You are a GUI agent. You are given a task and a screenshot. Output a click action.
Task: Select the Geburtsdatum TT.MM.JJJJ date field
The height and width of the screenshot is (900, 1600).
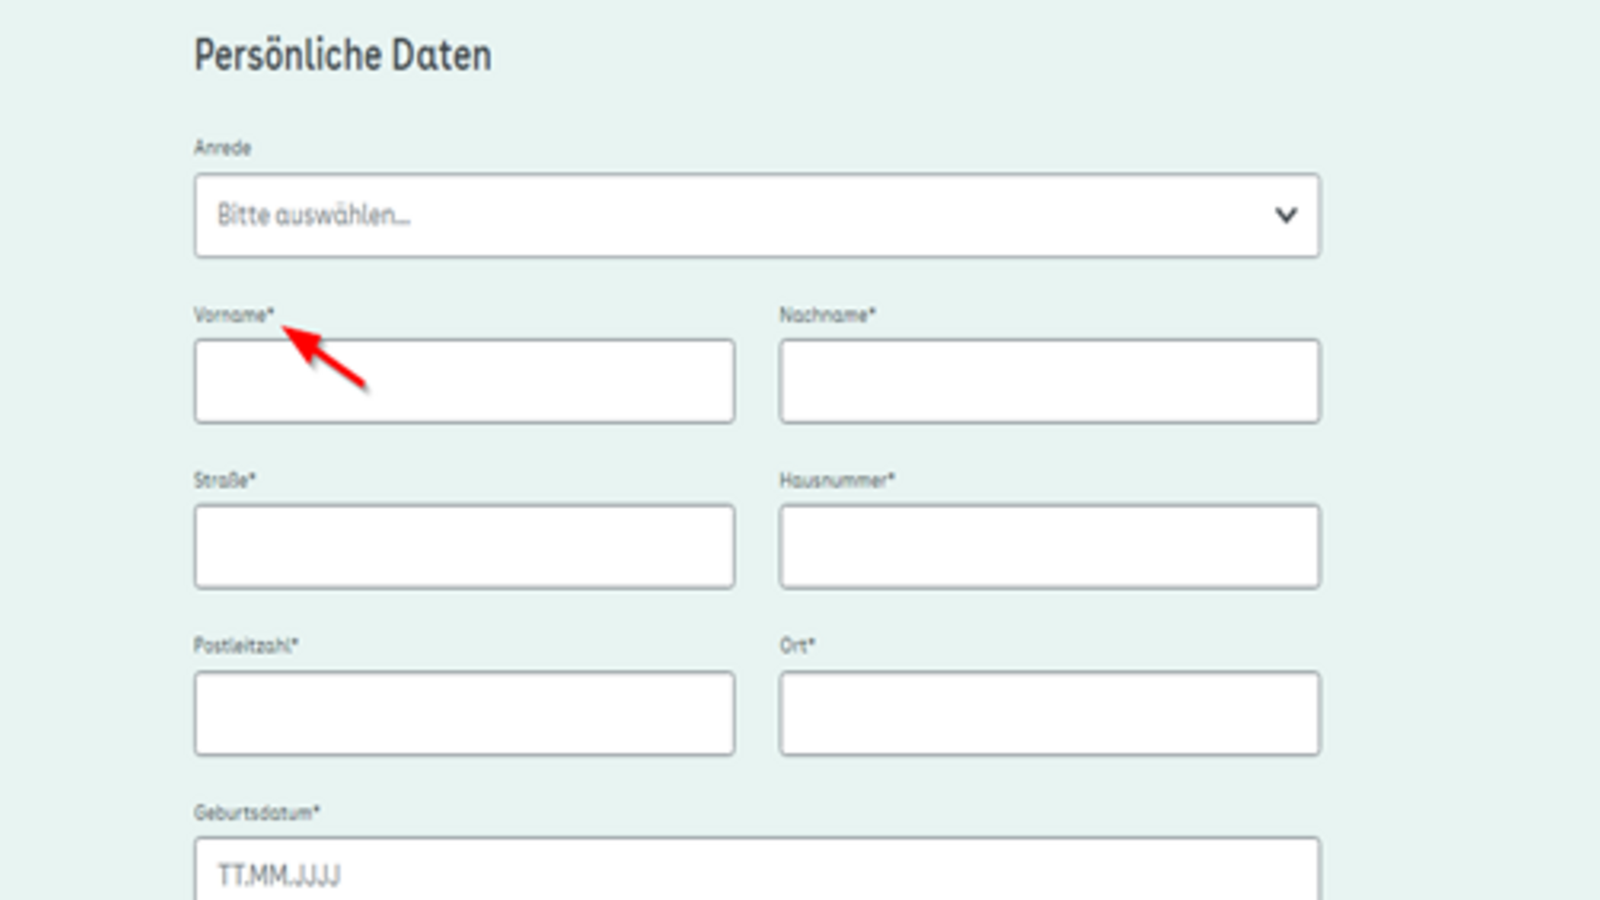click(756, 872)
